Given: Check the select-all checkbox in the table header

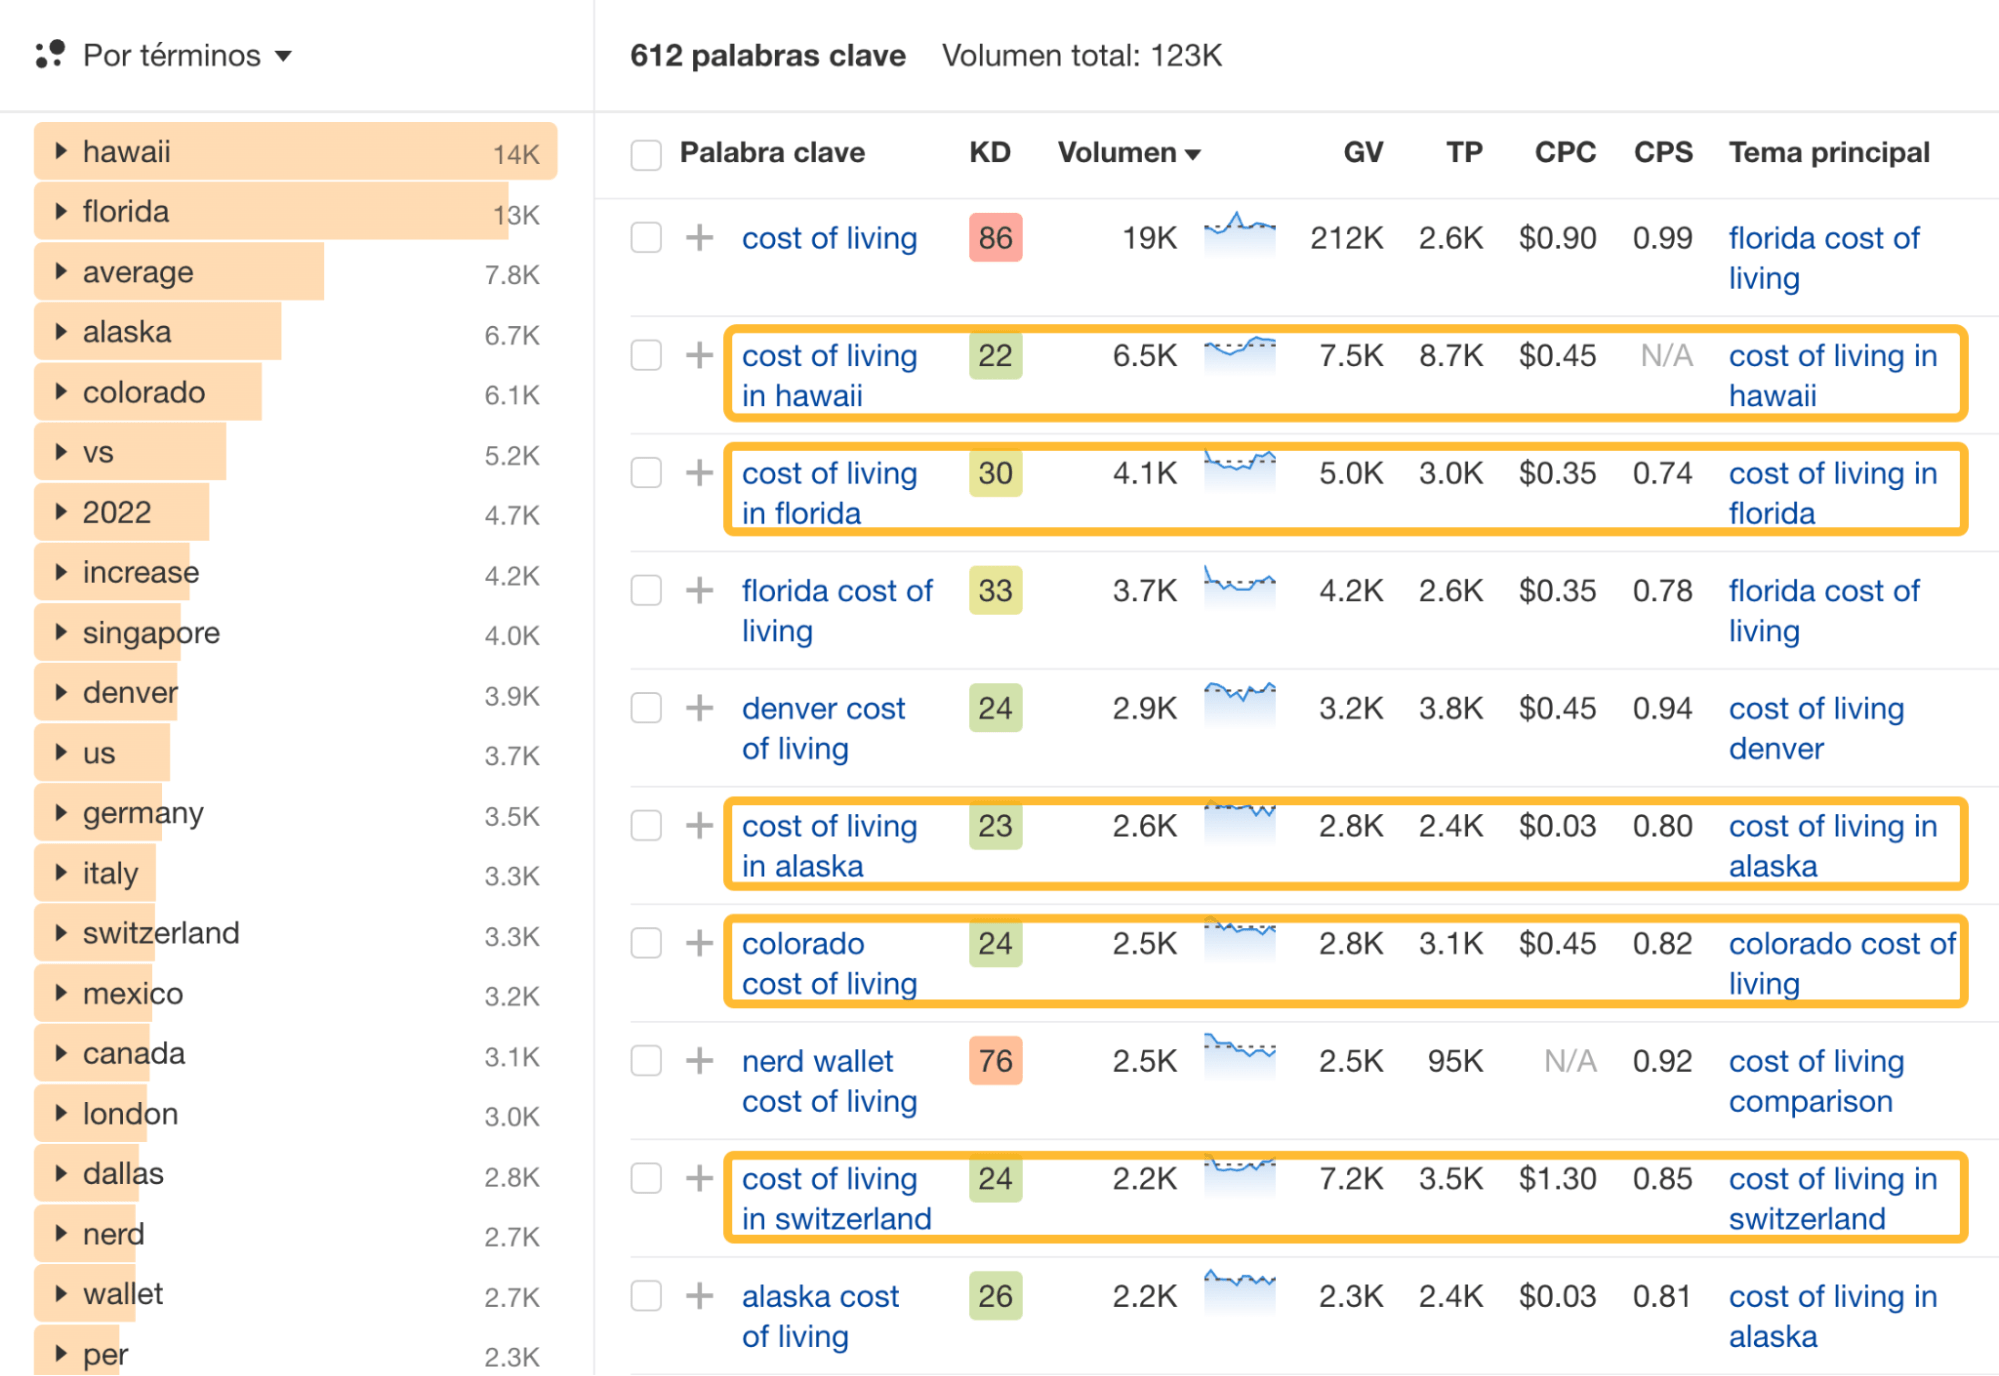Looking at the screenshot, I should (645, 153).
